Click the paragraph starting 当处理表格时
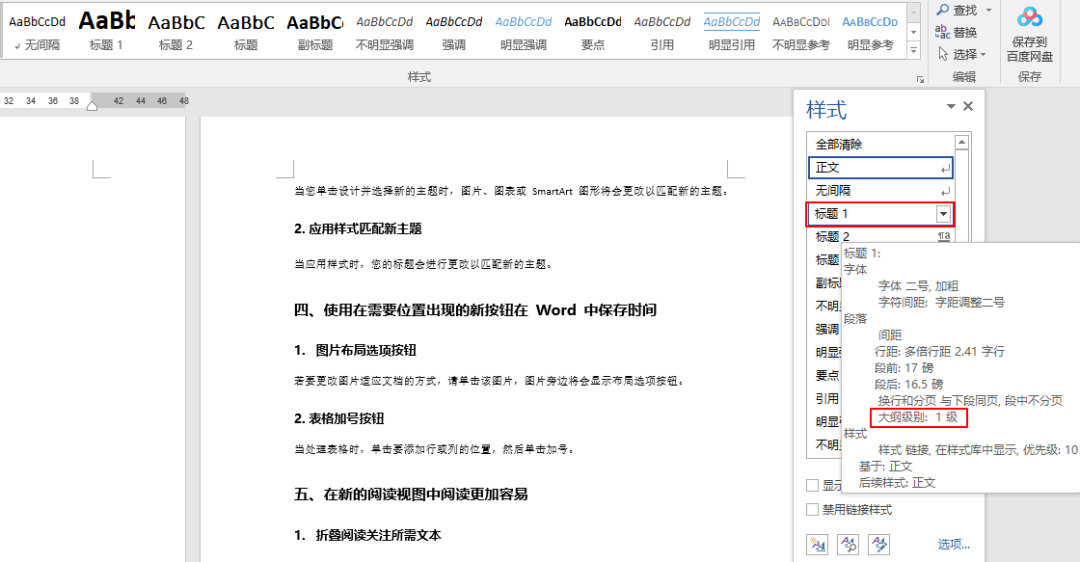 [x=434, y=449]
